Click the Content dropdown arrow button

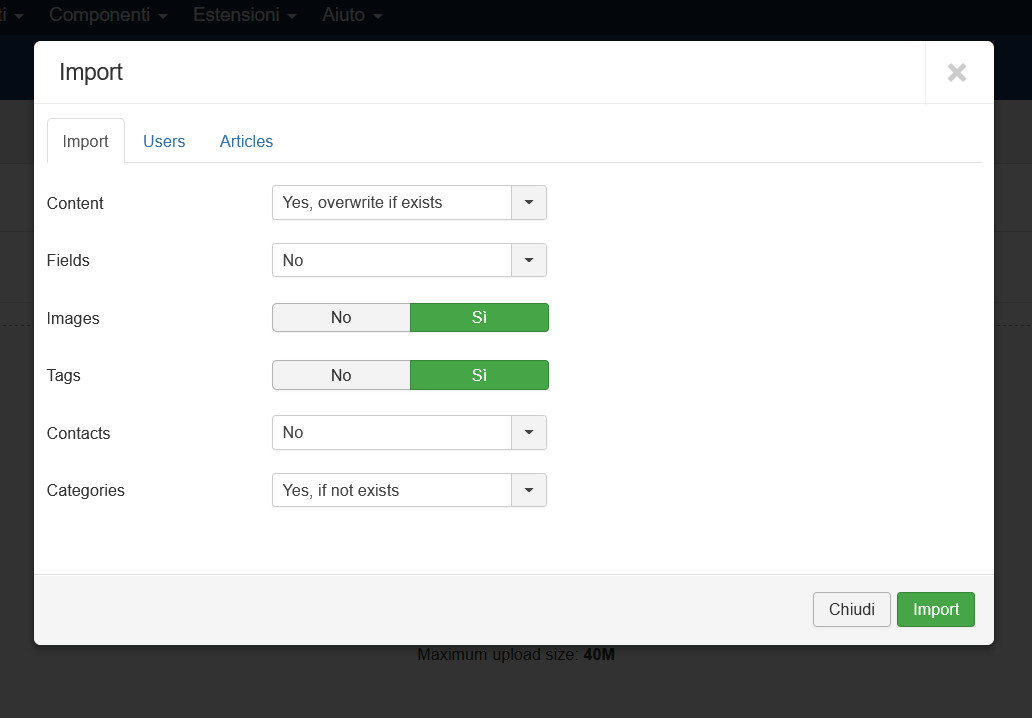[529, 203]
